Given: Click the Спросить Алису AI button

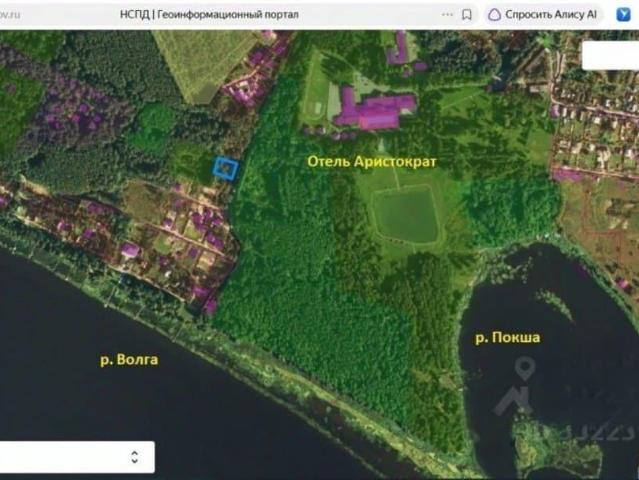Looking at the screenshot, I should point(543,15).
